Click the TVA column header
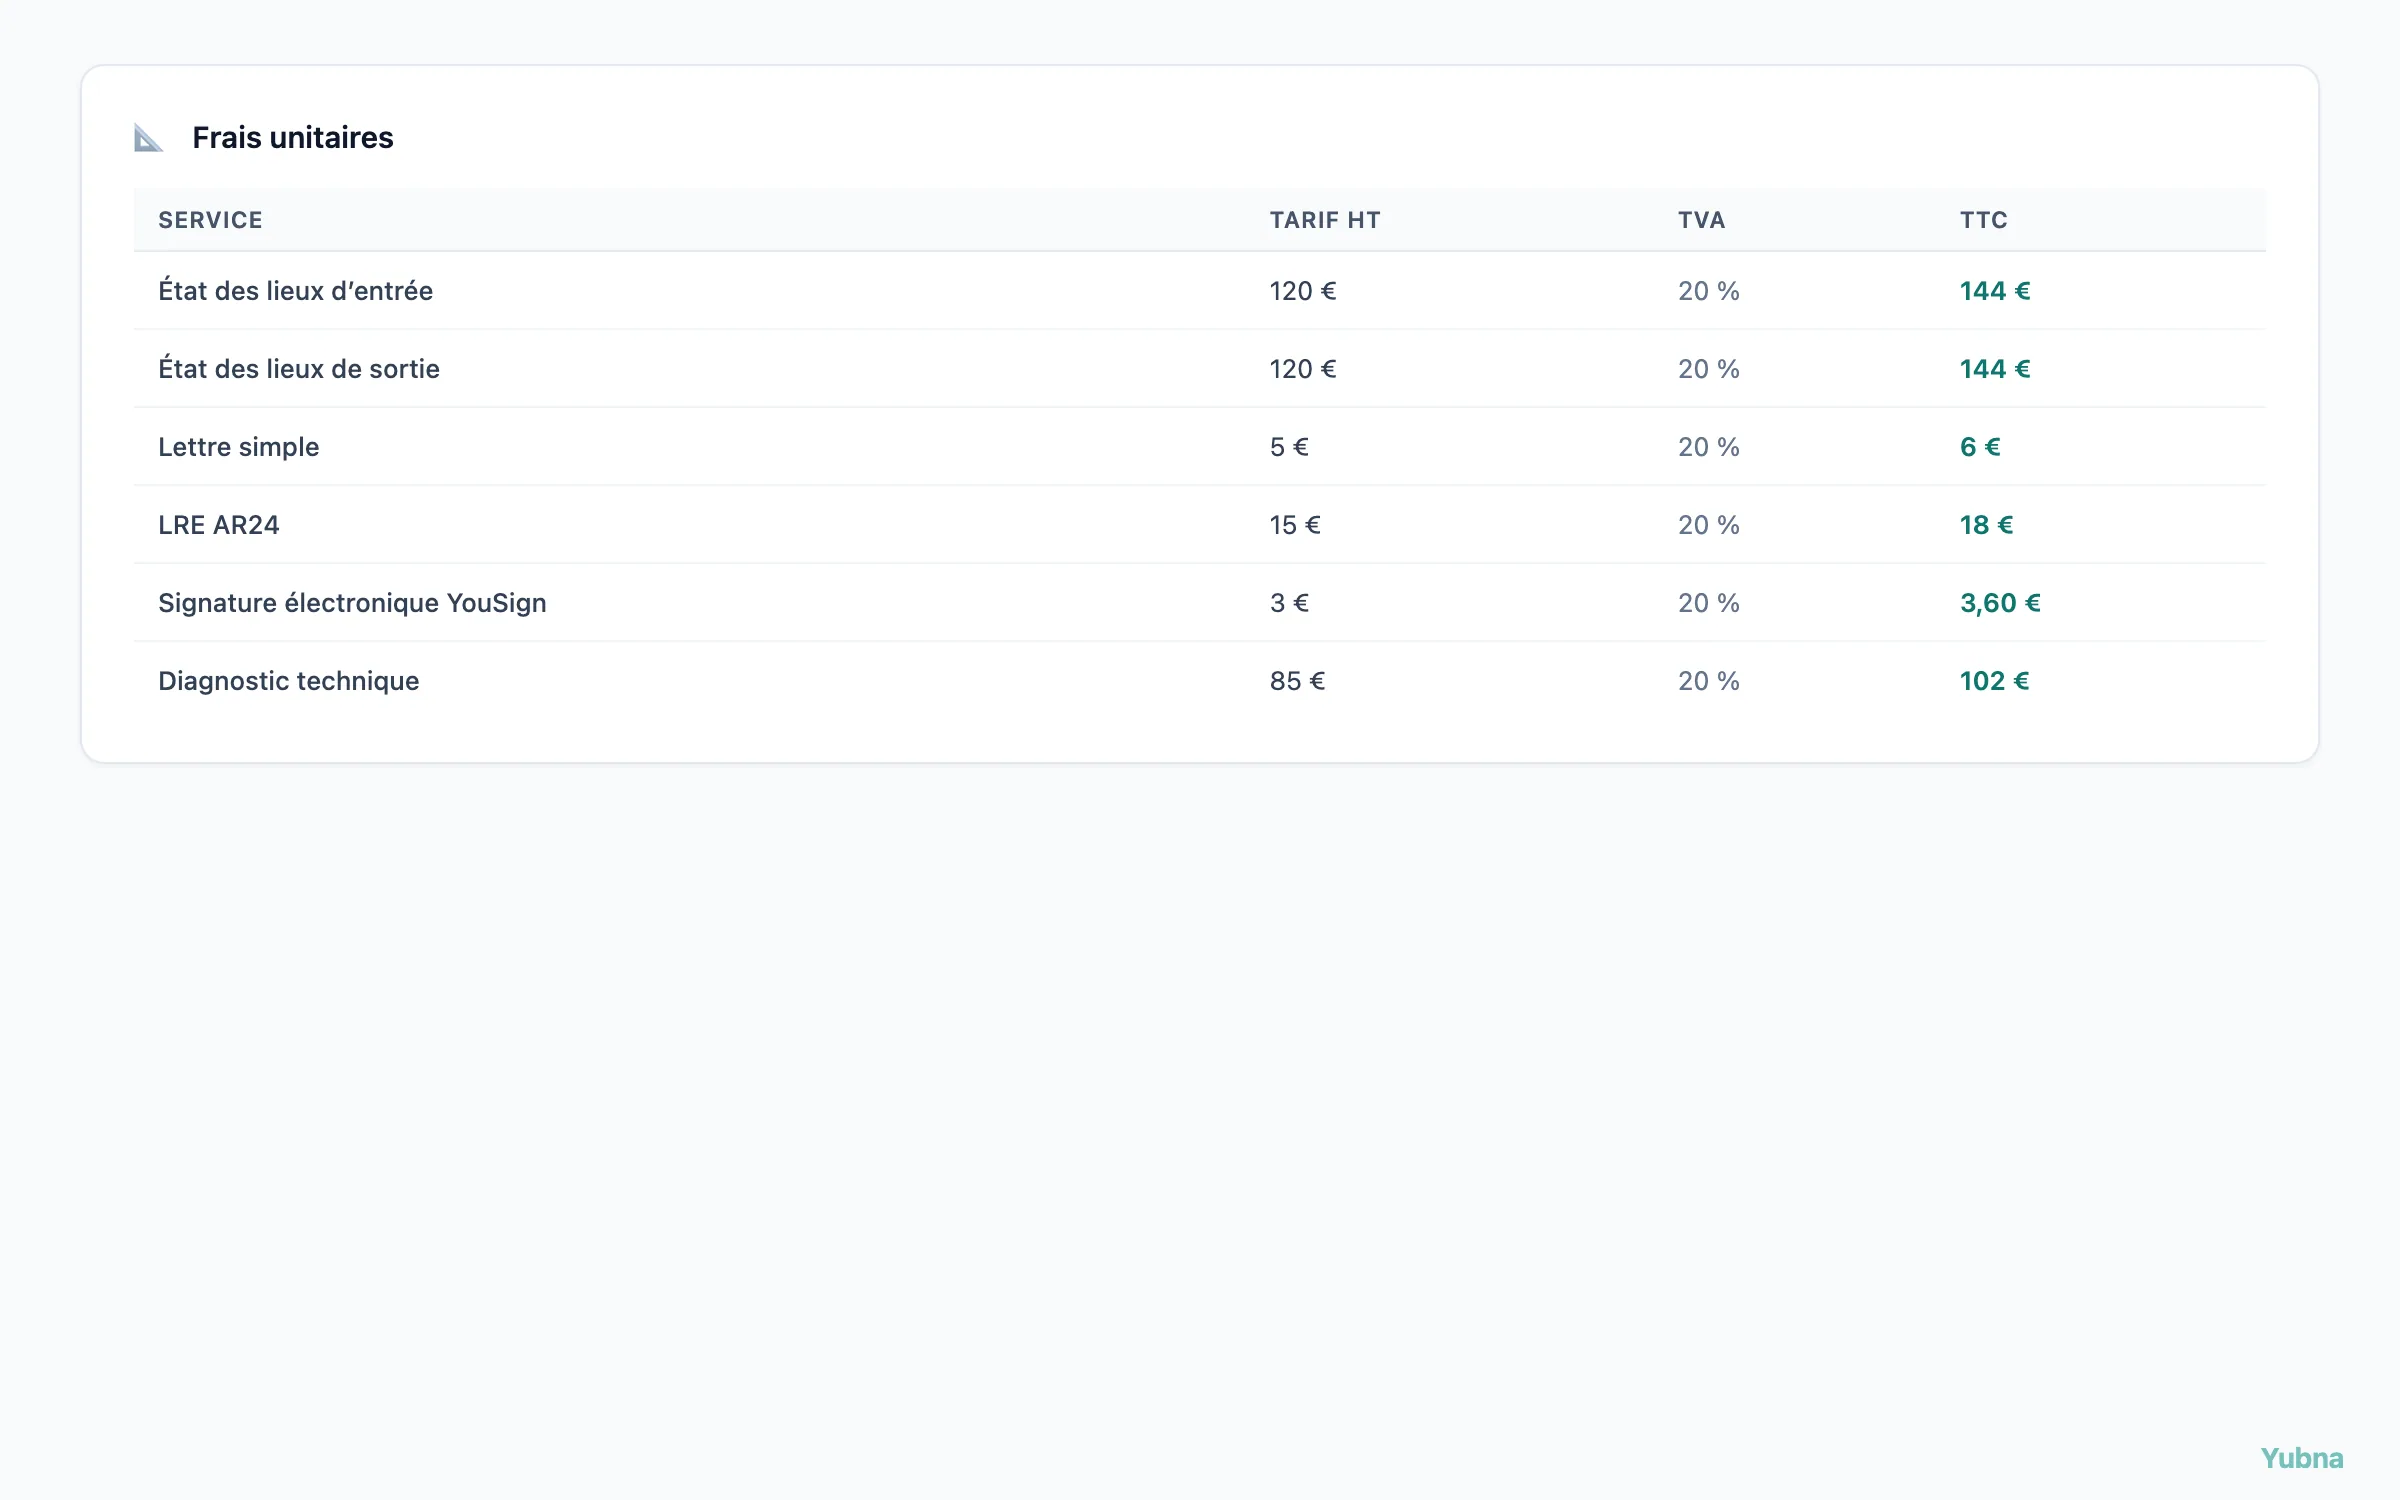Image resolution: width=2400 pixels, height=1500 pixels. point(1702,220)
